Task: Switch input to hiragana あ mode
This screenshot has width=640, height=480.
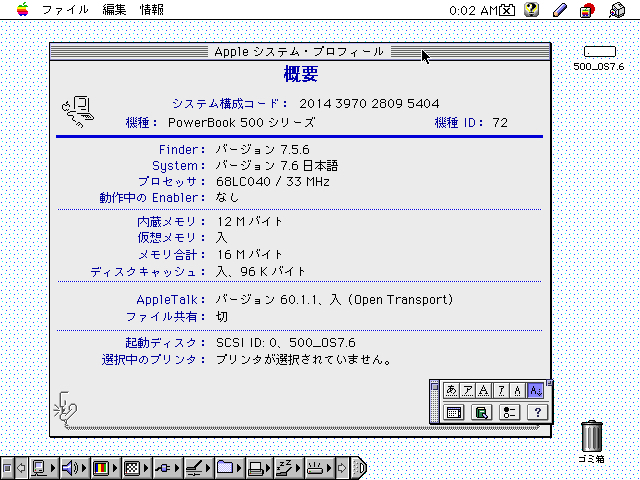Action: point(451,391)
